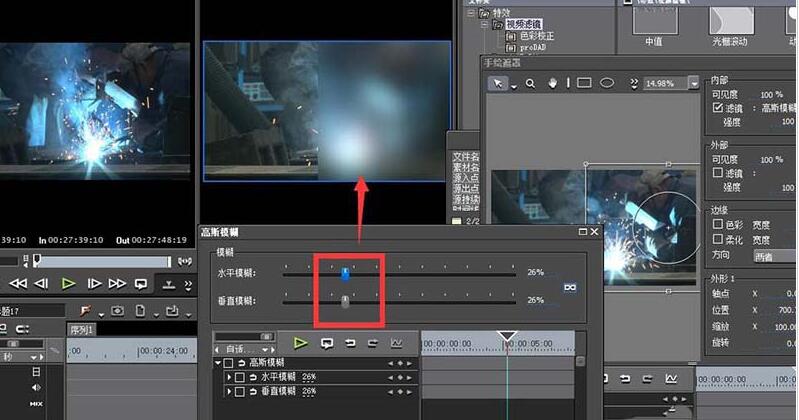Click the audio speaker icon in timeline header

point(36,387)
